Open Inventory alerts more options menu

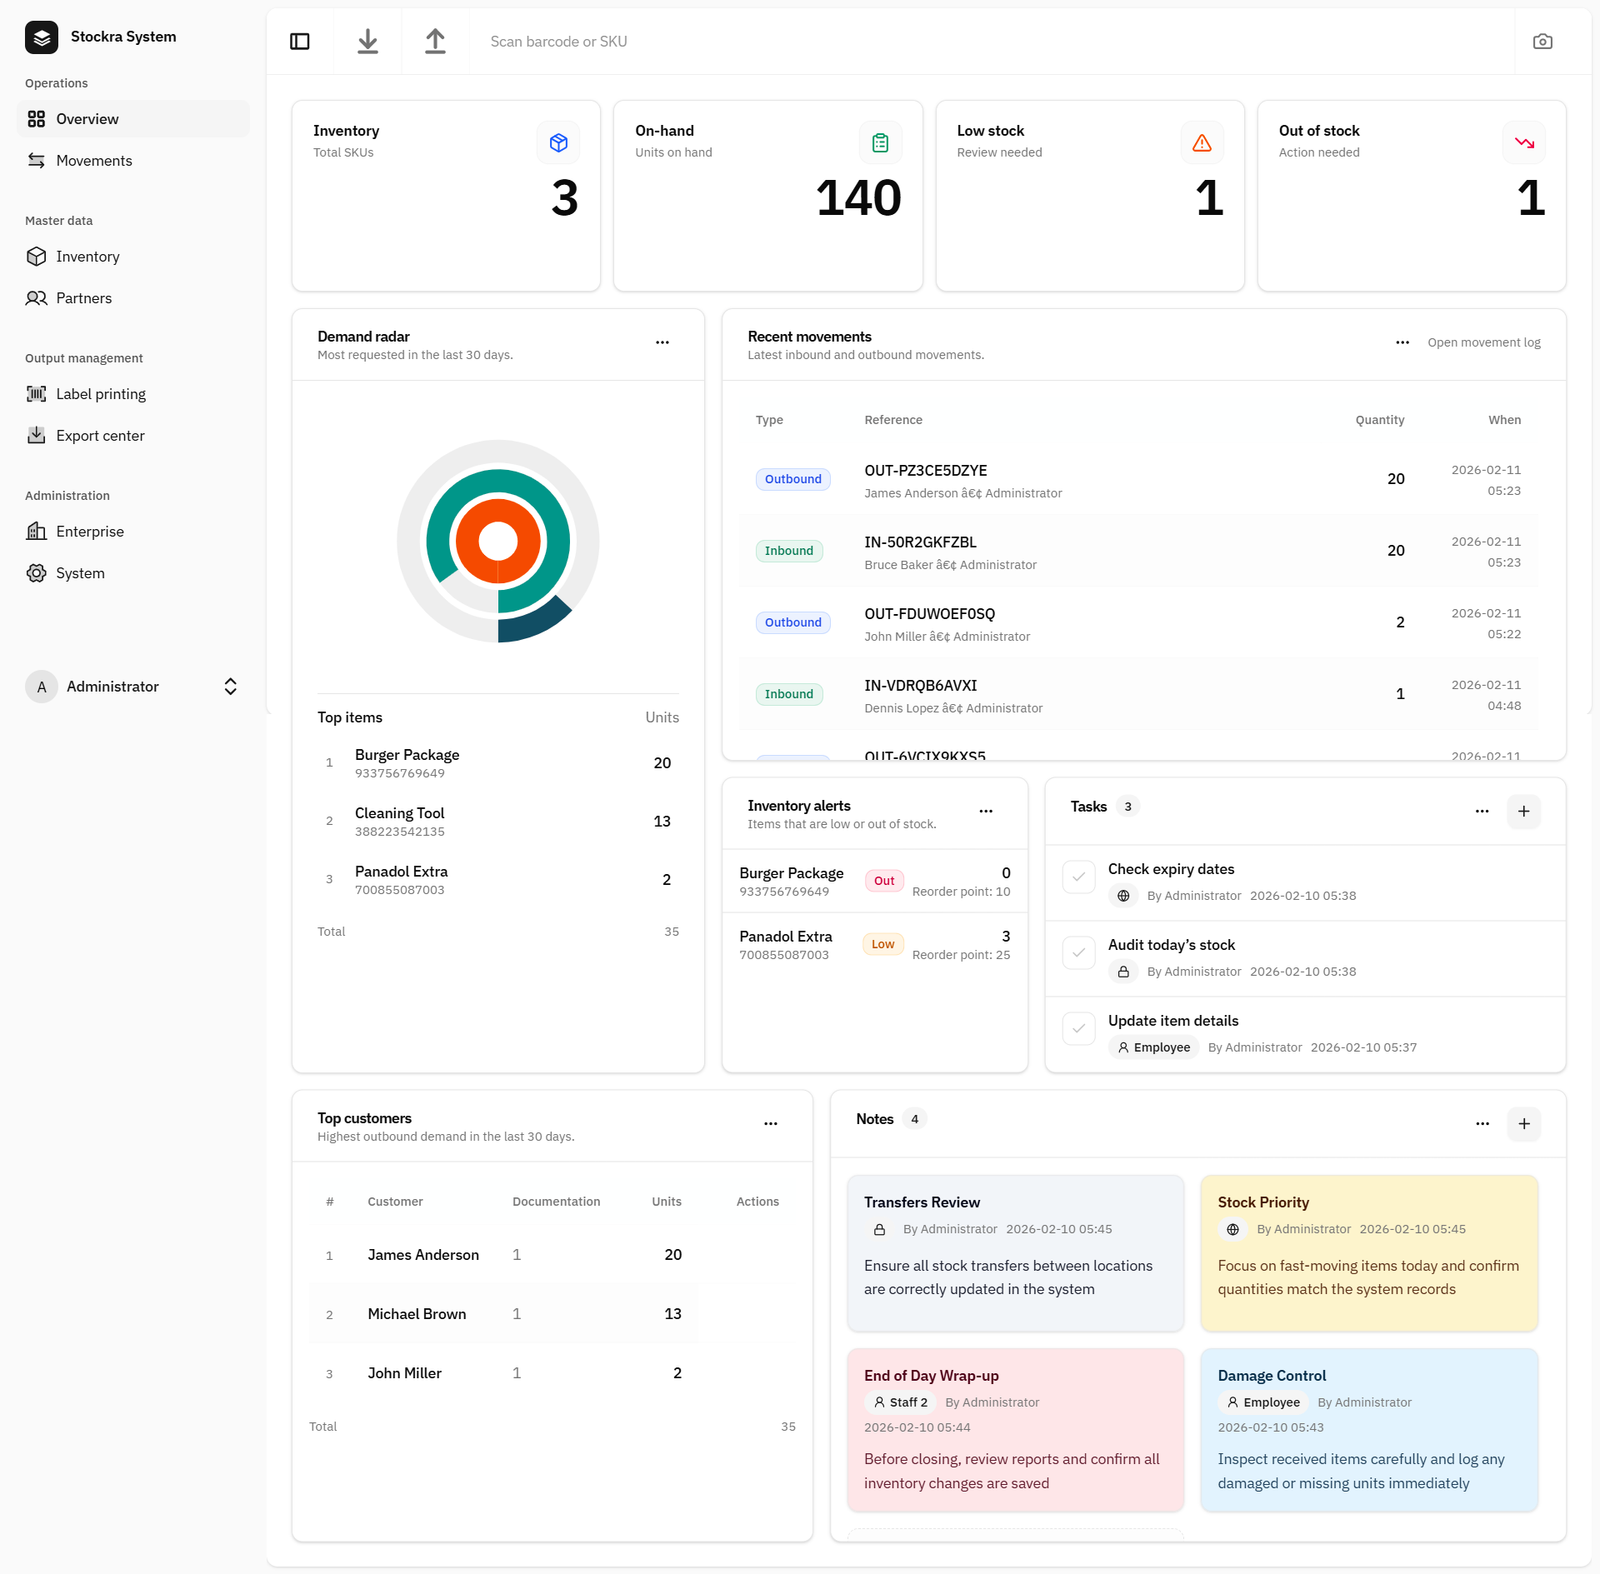(x=985, y=812)
